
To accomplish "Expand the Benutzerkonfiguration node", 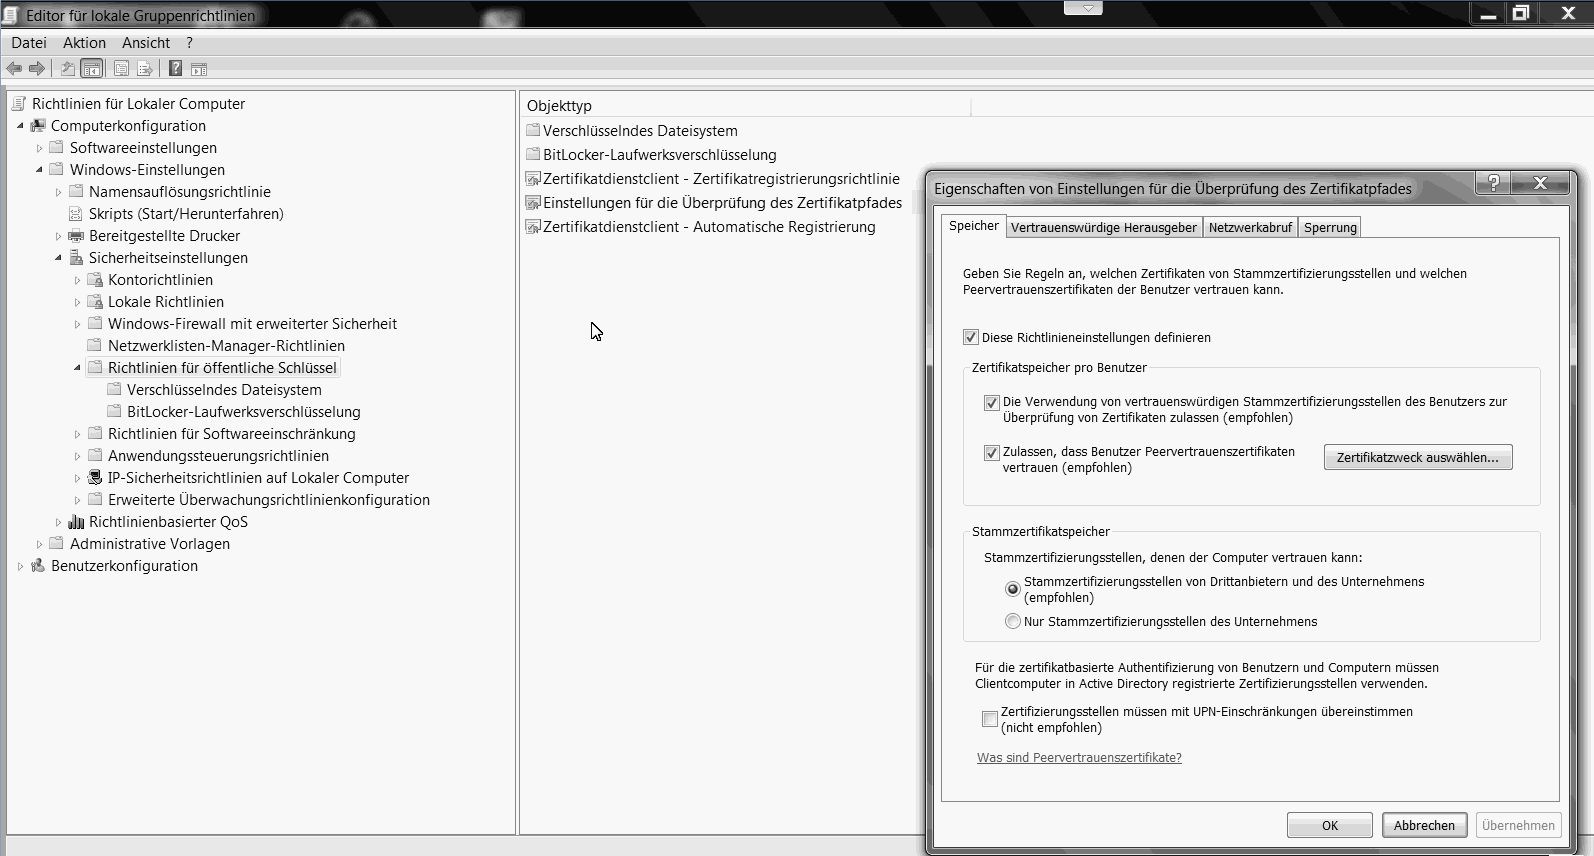I will (x=20, y=566).
